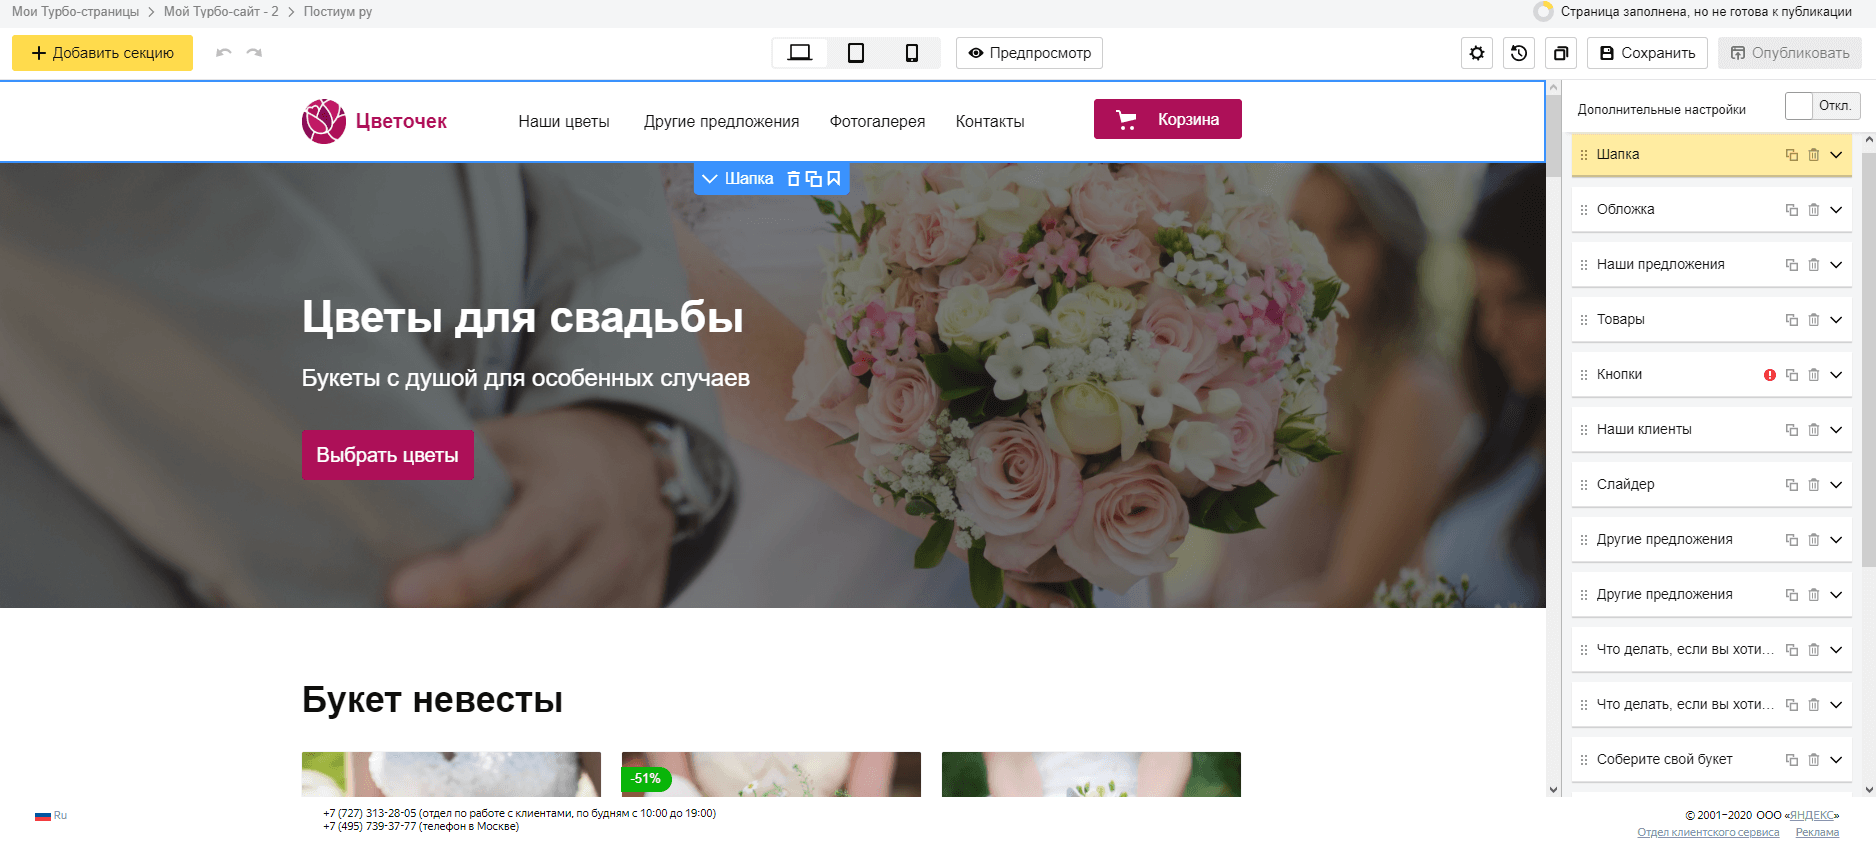Click the Мои Турбо-страницы breadcrumb link
1876x859 pixels.
pos(75,12)
